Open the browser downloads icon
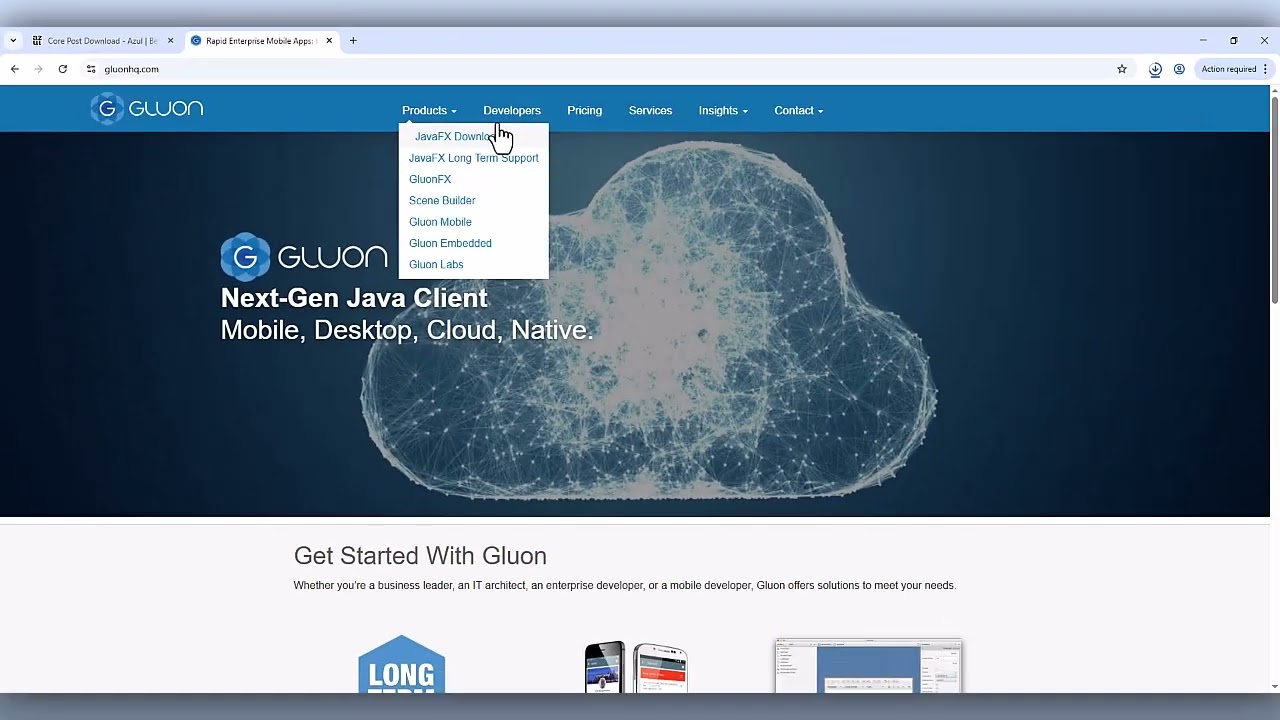This screenshot has width=1280, height=720. coord(1155,69)
